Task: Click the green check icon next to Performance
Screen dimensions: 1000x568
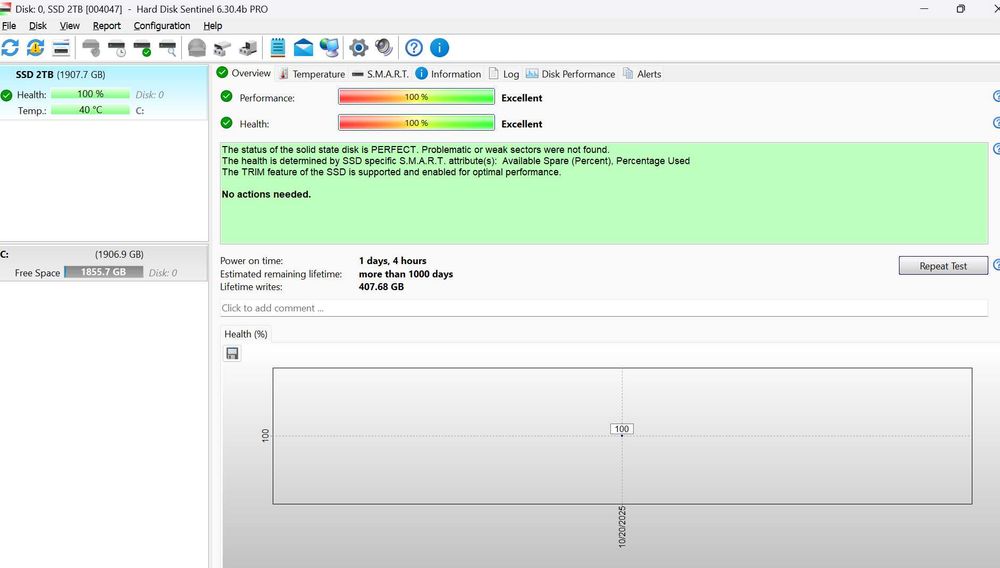Action: pos(226,97)
